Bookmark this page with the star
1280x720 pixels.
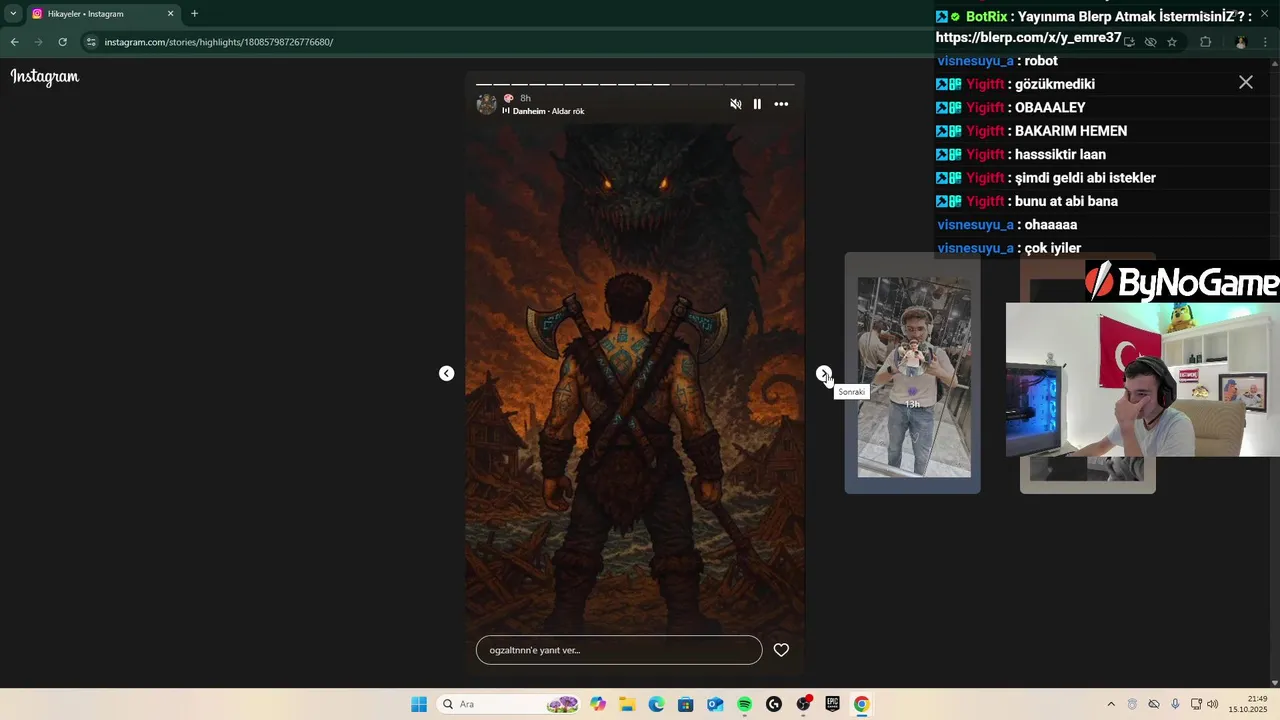tap(1172, 42)
